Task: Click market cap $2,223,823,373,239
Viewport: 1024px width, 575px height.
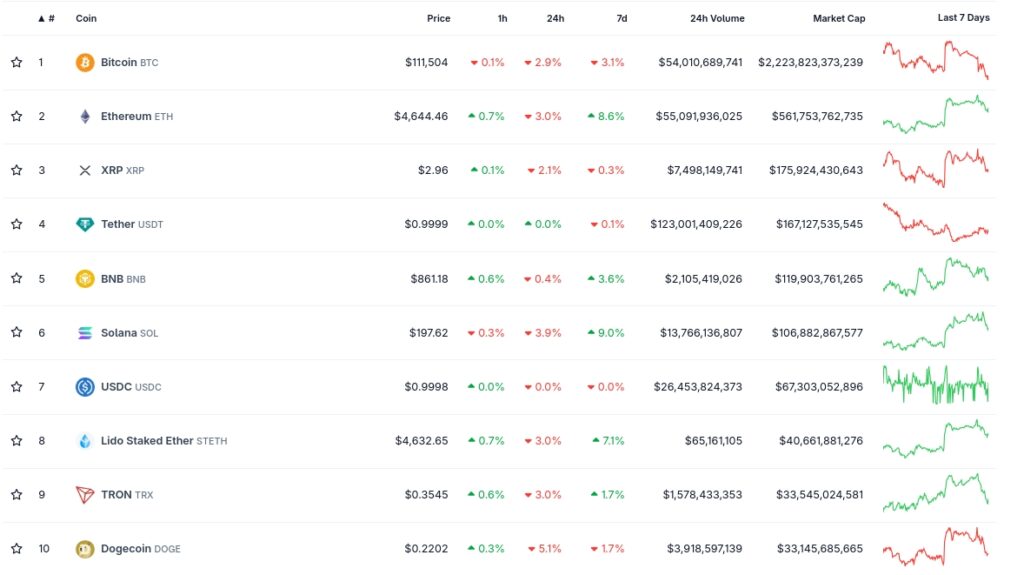Action: click(x=810, y=63)
